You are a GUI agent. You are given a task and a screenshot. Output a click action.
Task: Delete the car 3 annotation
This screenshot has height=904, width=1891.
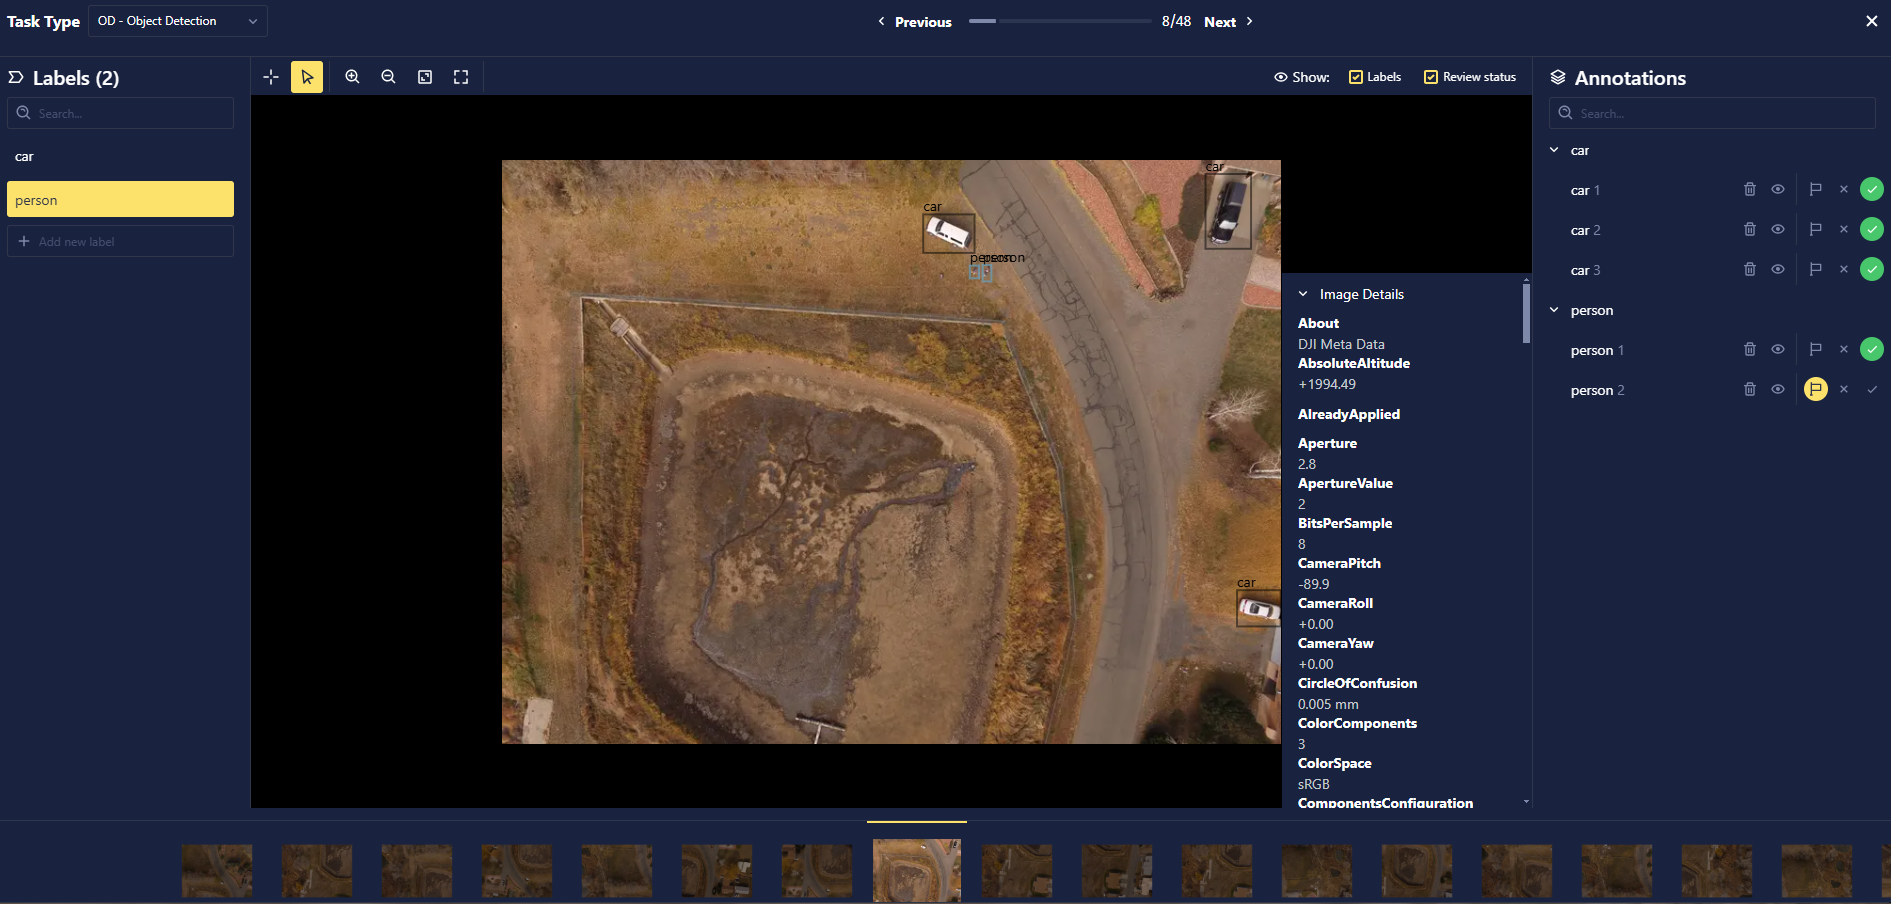click(1750, 269)
